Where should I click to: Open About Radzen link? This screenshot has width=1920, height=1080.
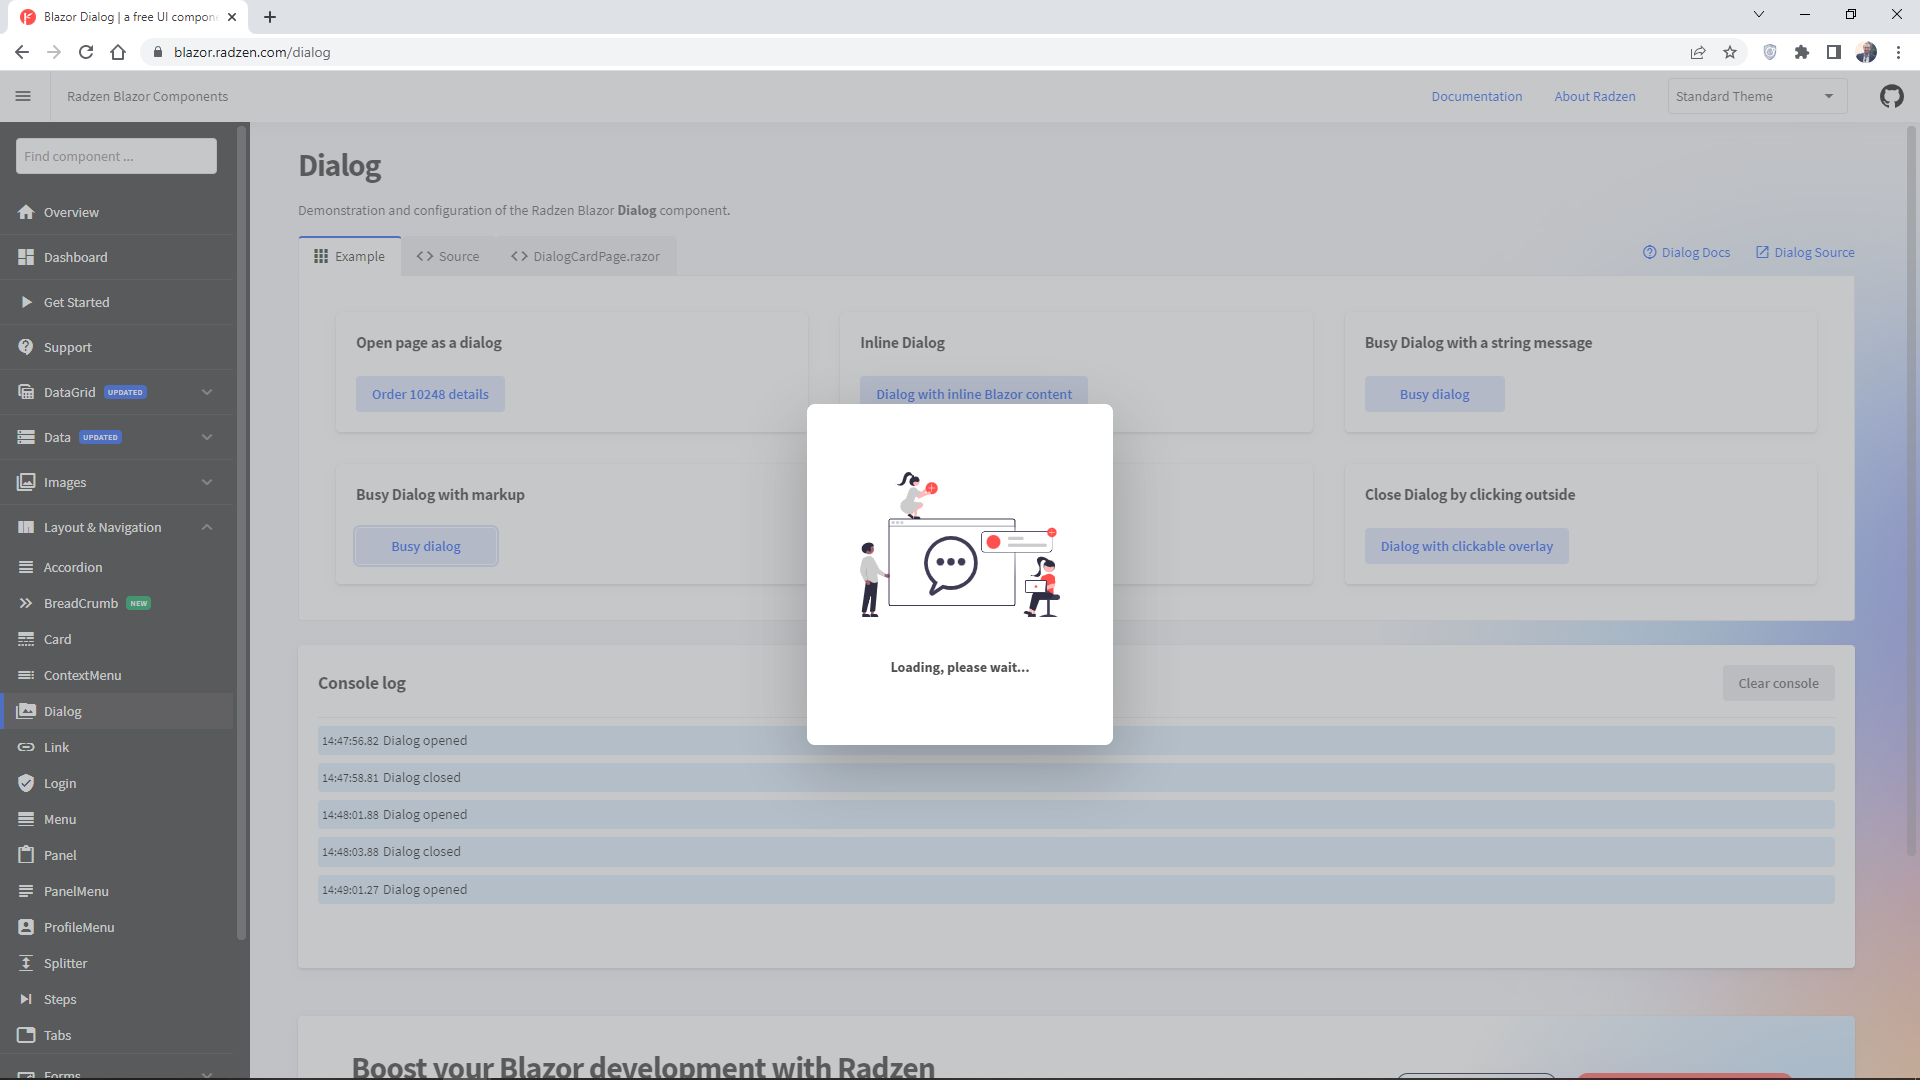pyautogui.click(x=1595, y=96)
